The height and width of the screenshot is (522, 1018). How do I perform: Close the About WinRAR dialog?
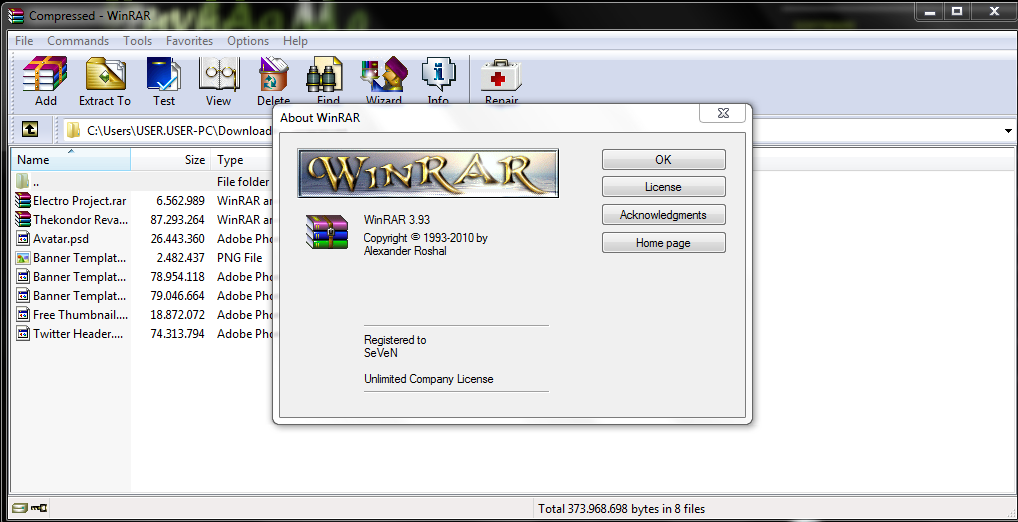point(723,114)
